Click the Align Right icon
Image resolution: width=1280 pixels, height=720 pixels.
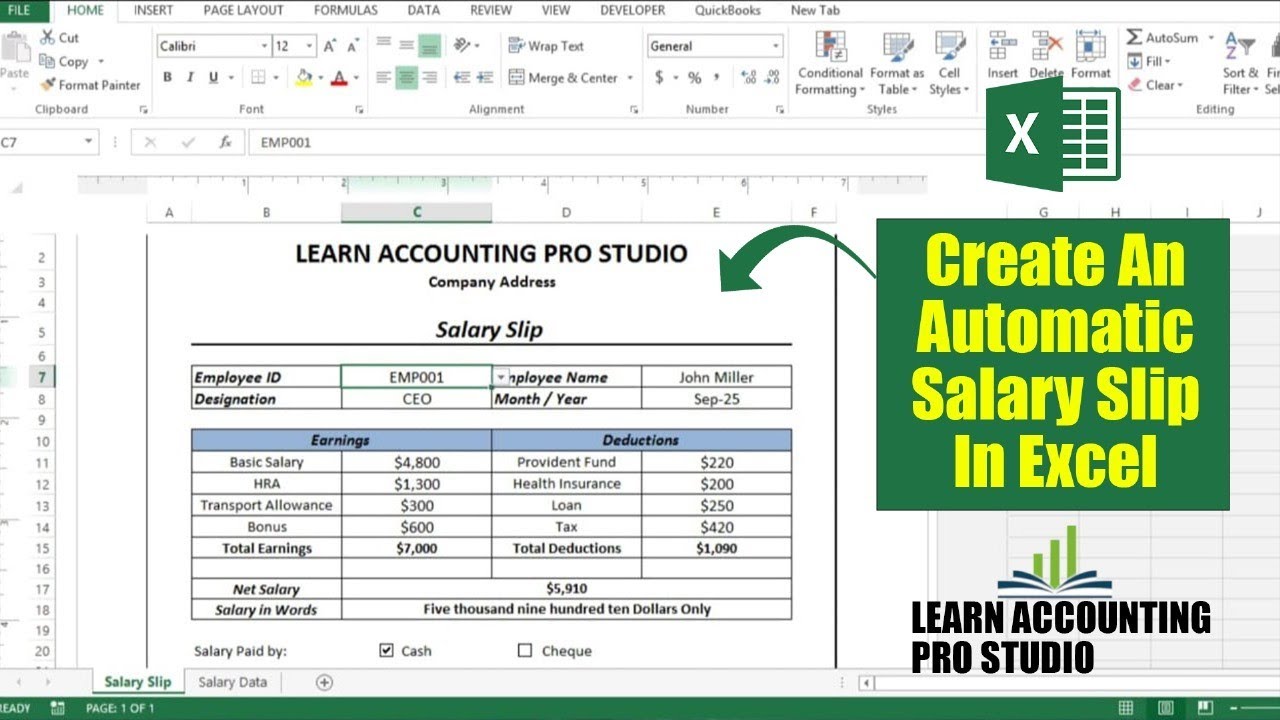pyautogui.click(x=429, y=78)
